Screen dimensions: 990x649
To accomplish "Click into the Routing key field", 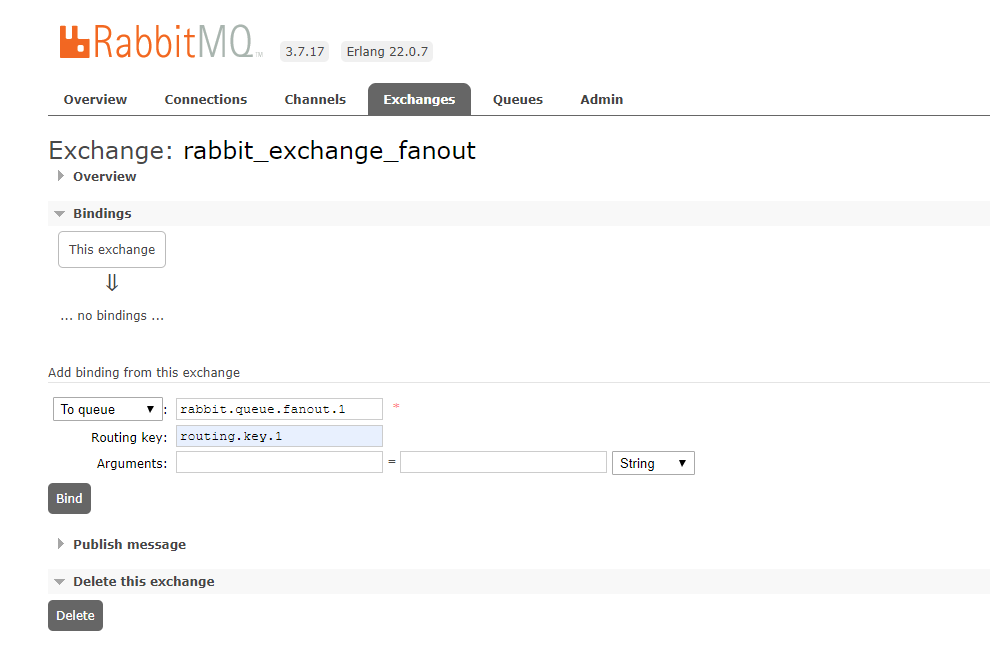I will [279, 436].
